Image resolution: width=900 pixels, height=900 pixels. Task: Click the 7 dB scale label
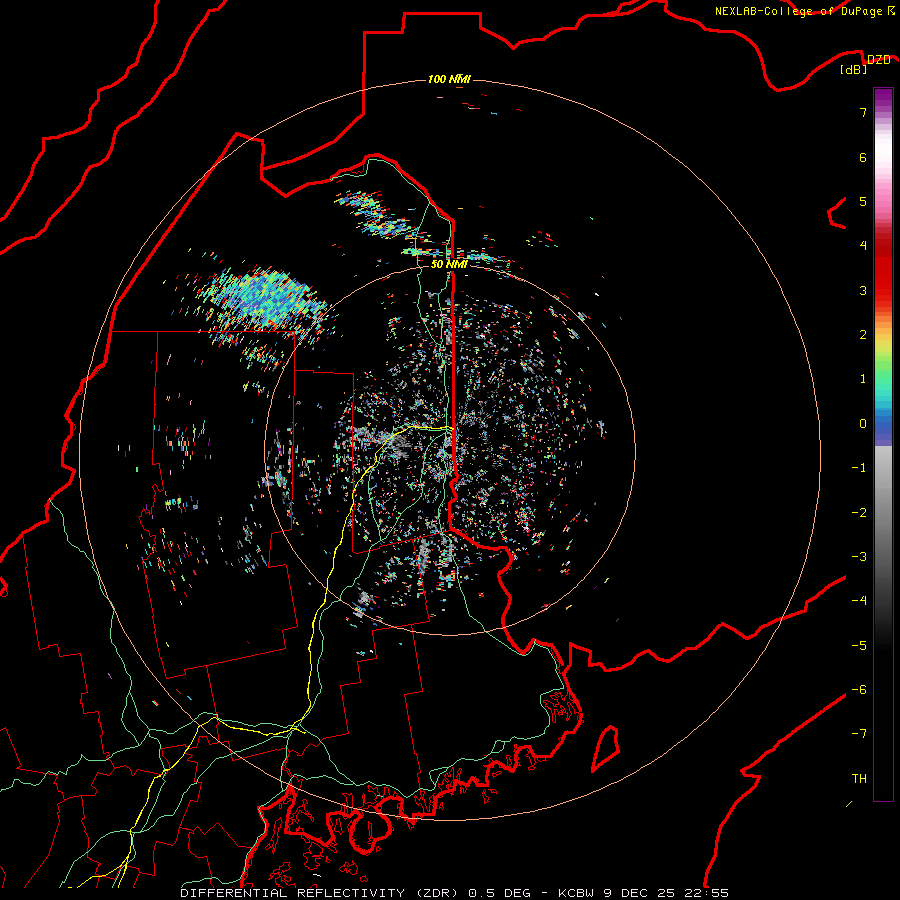tap(863, 112)
